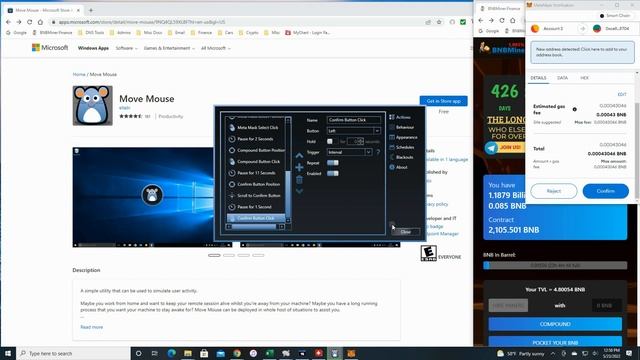640x360 pixels.
Task: Move selected action down with arrow
Action: click(299, 191)
